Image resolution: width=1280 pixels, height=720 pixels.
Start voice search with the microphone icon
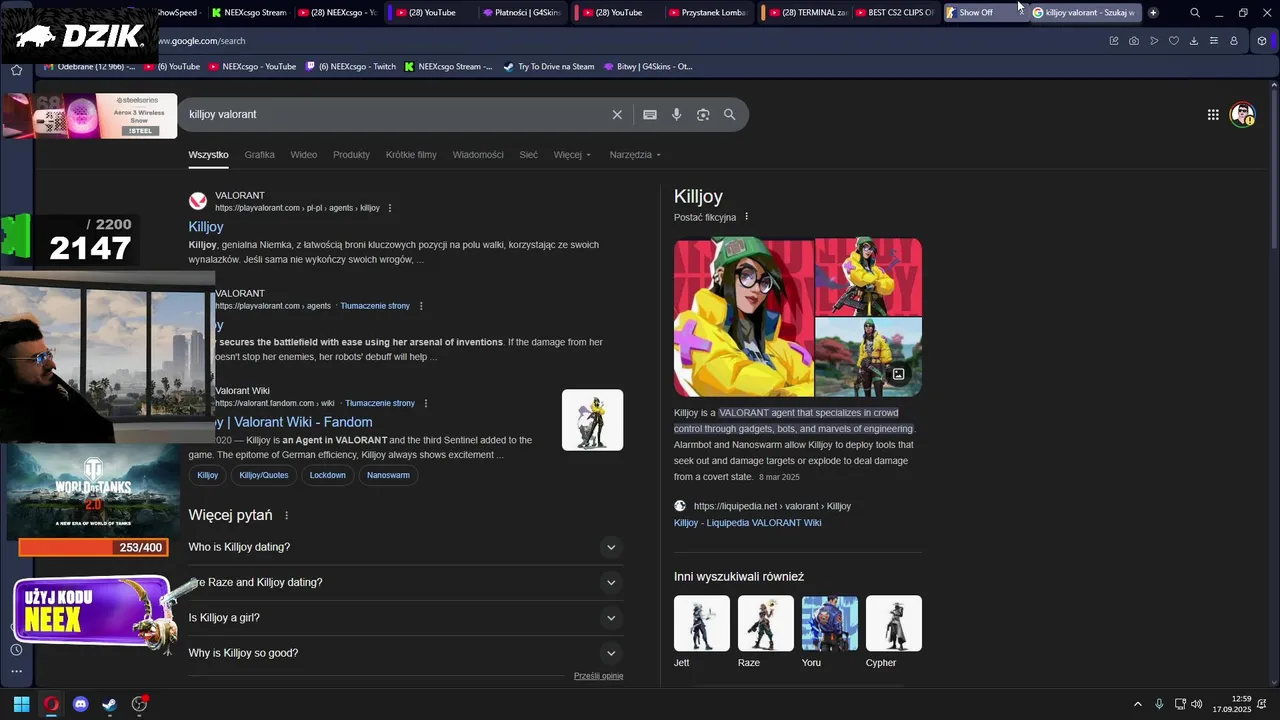677,115
